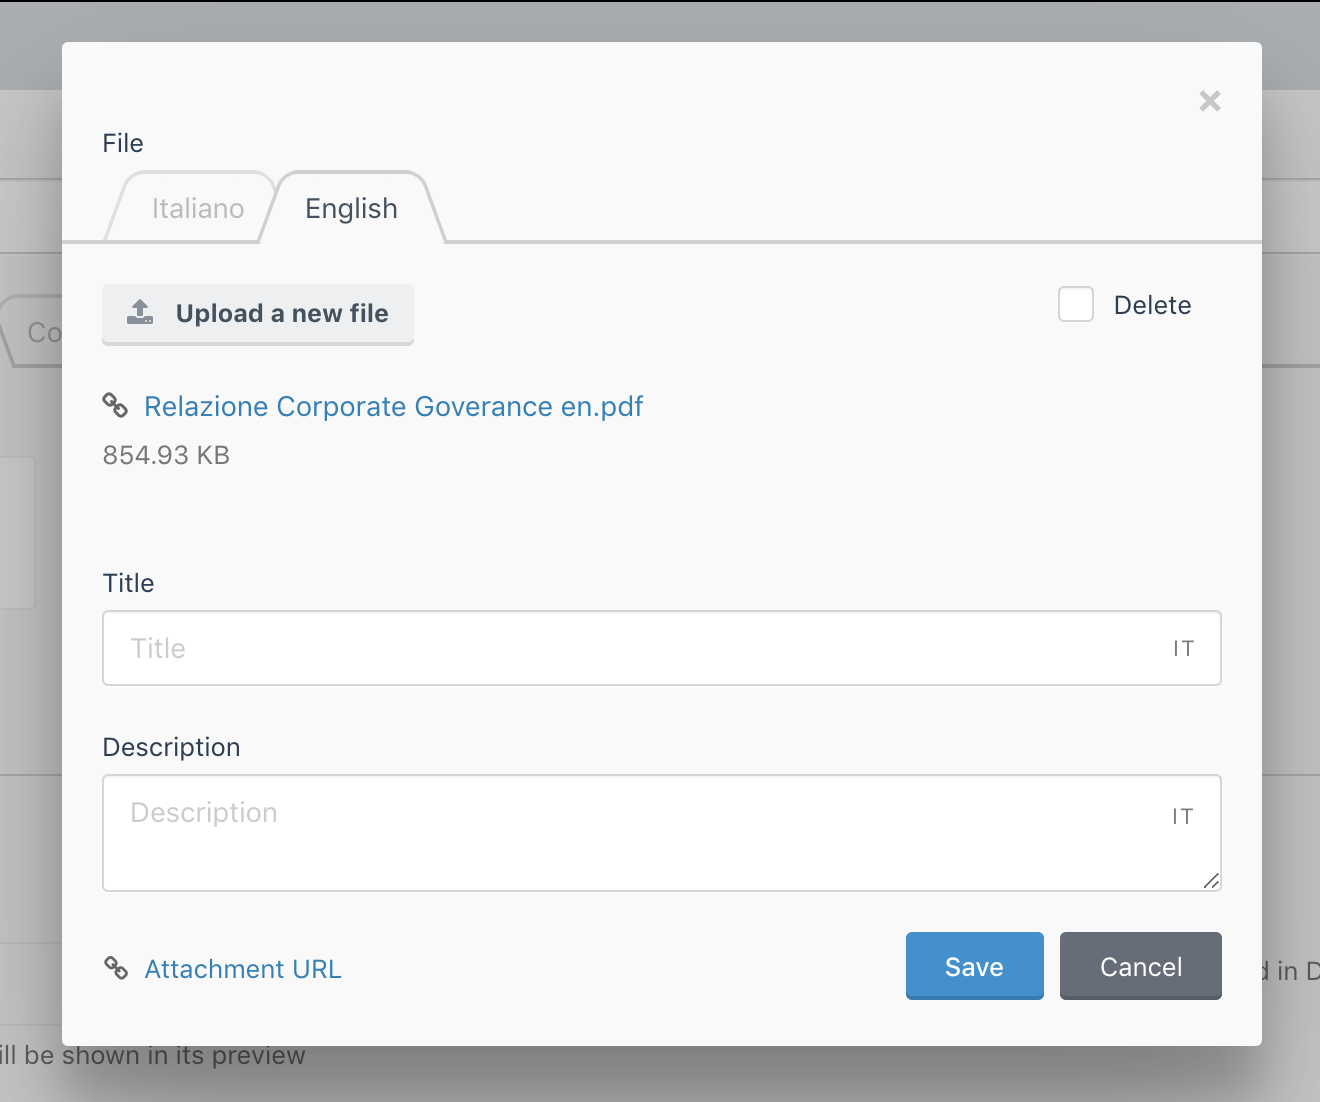The width and height of the screenshot is (1320, 1102).
Task: Save the file attachment changes
Action: (x=974, y=966)
